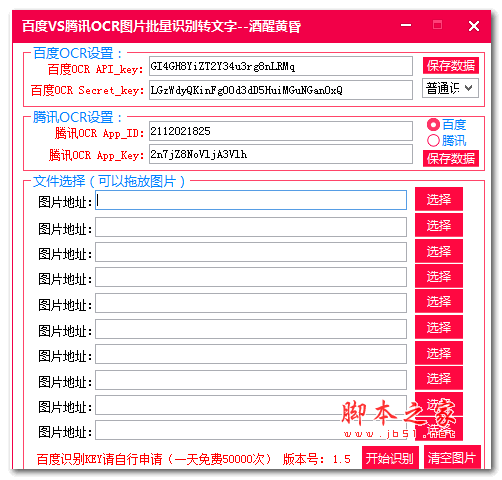502x480 pixels.
Task: Focus the eighth 图片地址 input field
Action: click(x=251, y=380)
